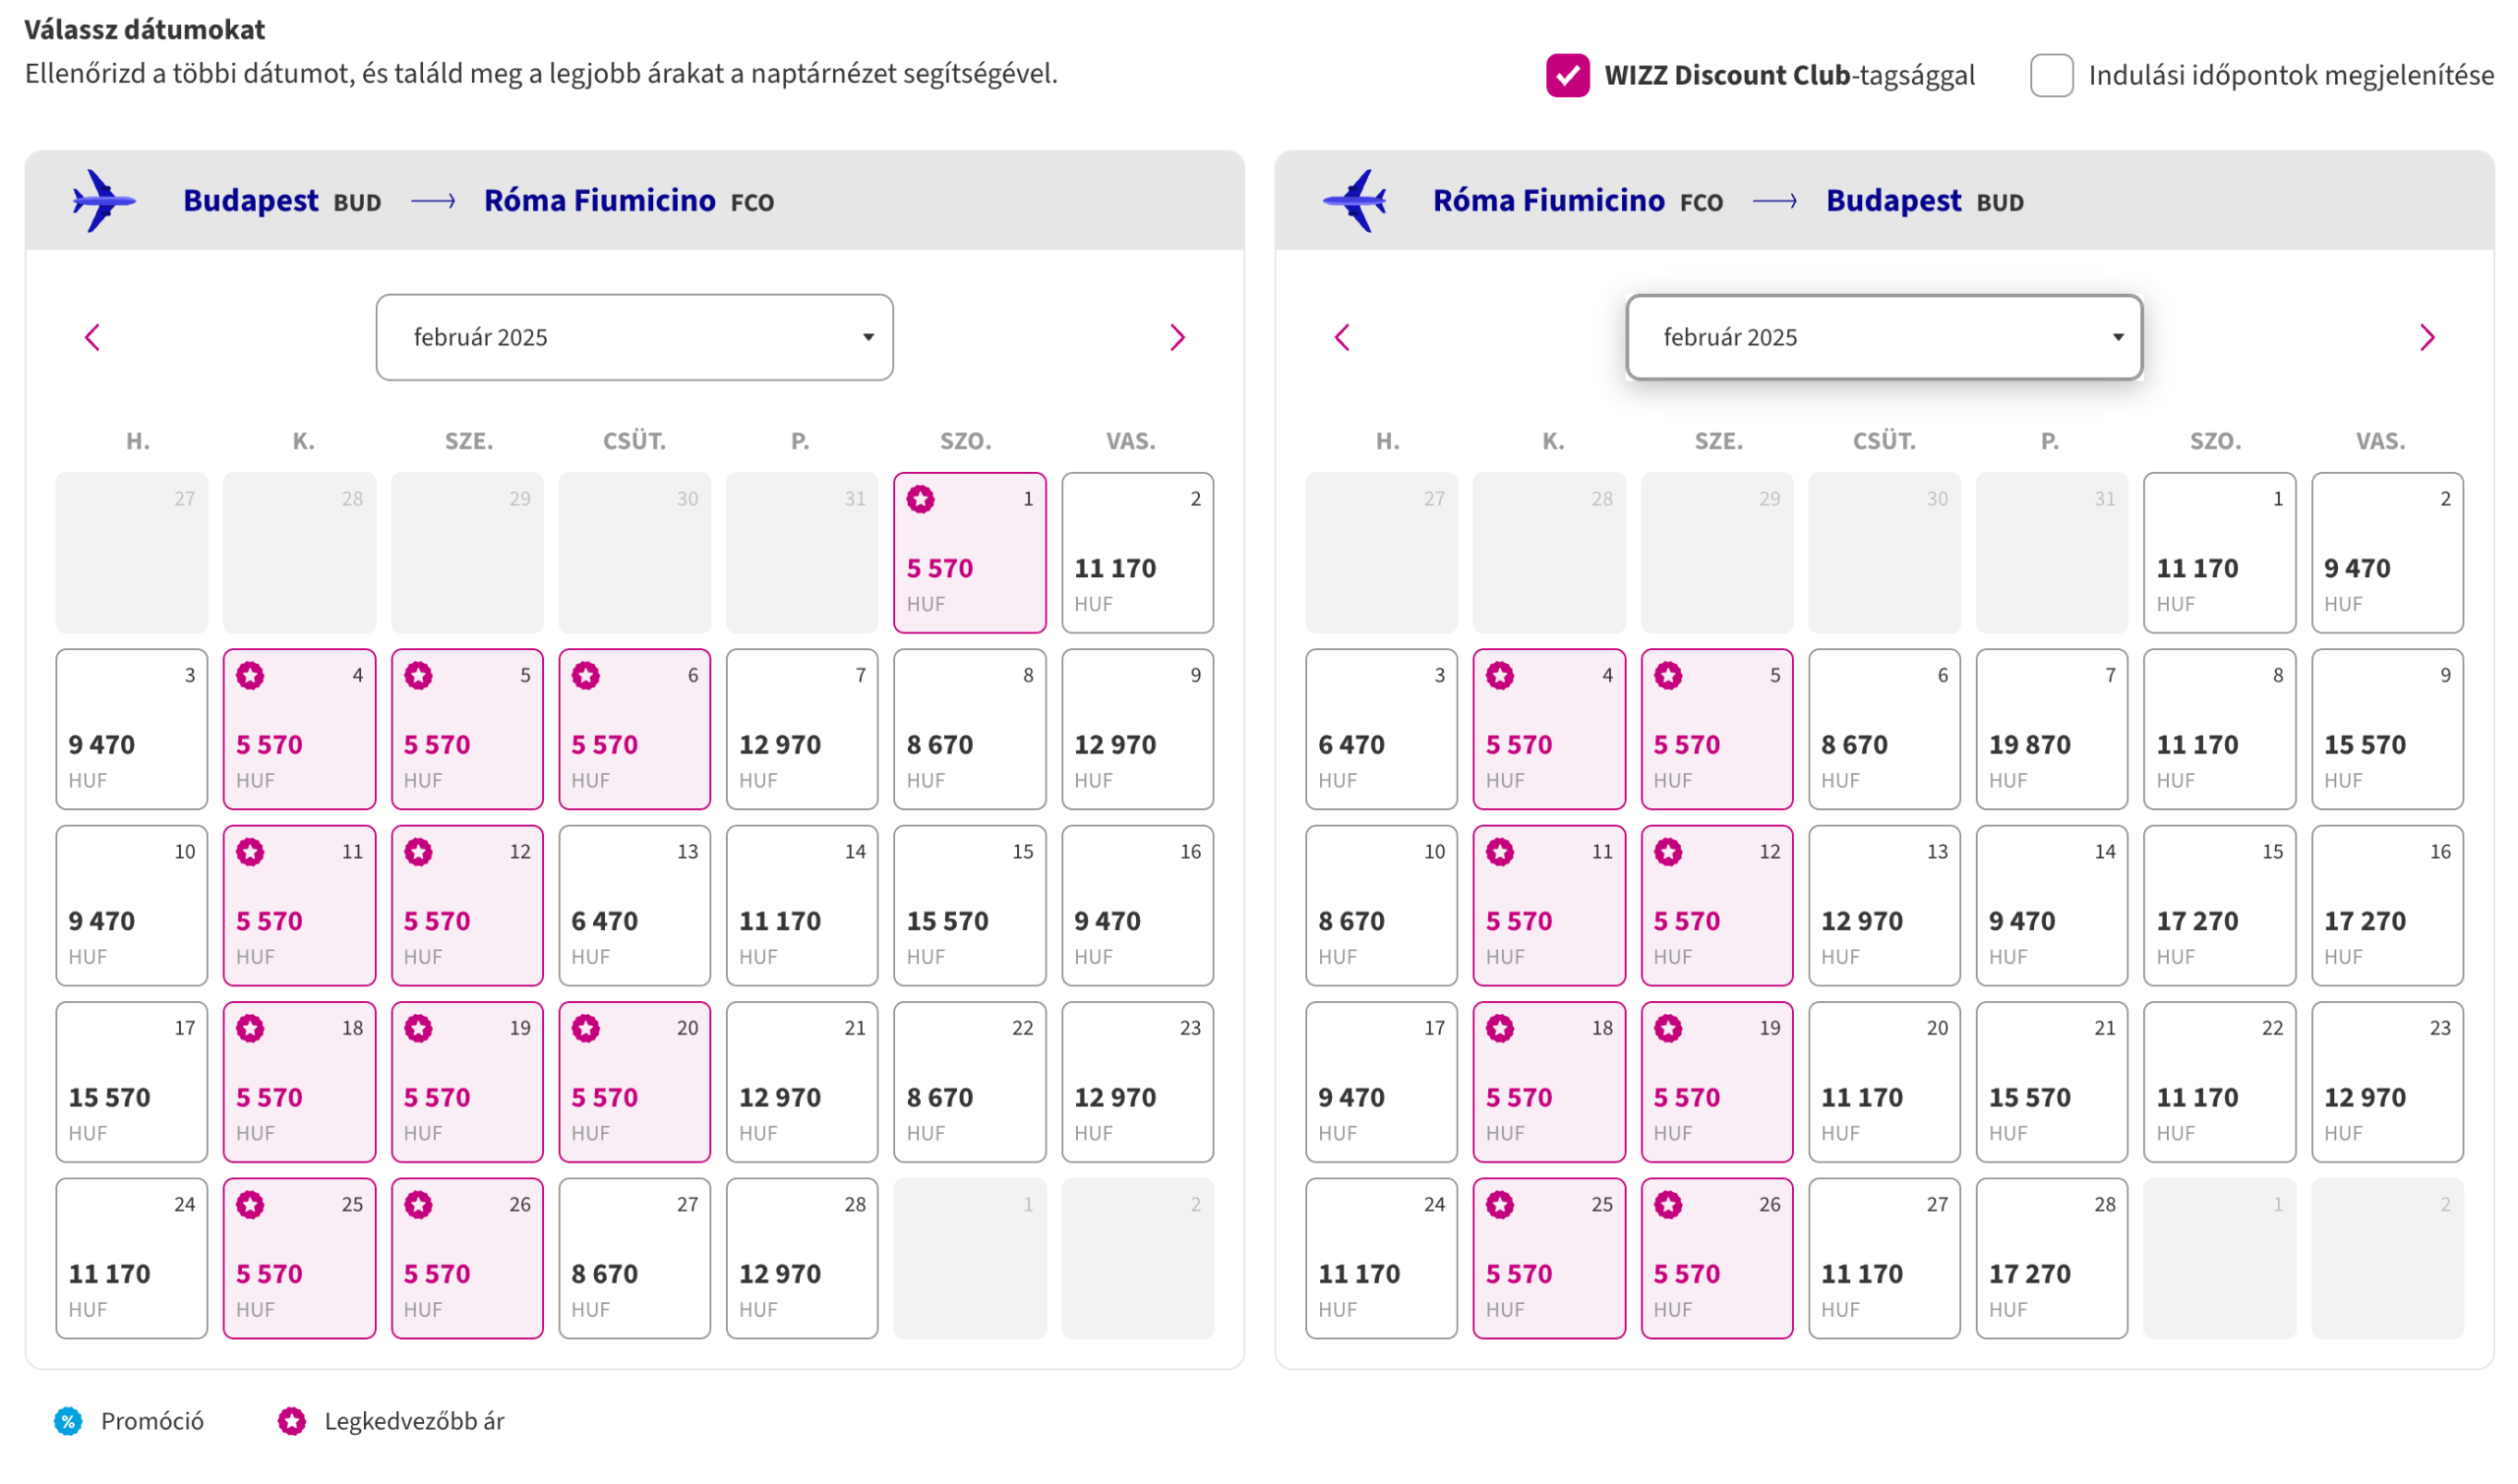Select return February 3 for 6 470 HUF
The height and width of the screenshot is (1484, 2518).
click(x=1381, y=730)
